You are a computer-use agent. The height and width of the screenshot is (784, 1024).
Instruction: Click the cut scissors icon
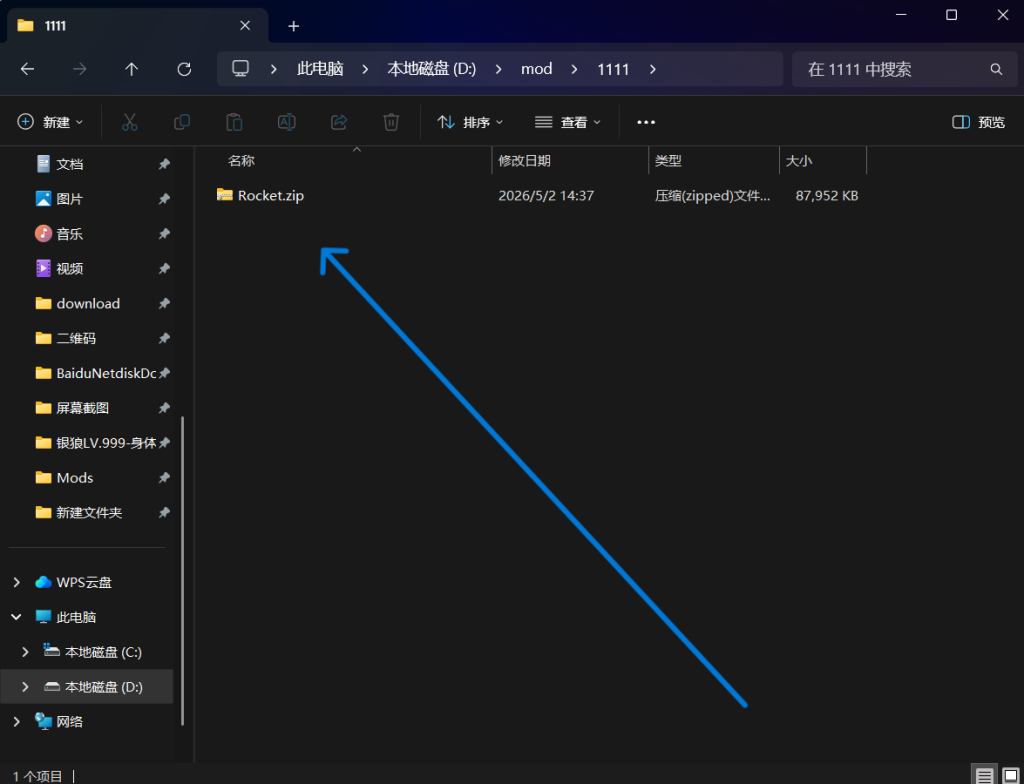[x=130, y=122]
